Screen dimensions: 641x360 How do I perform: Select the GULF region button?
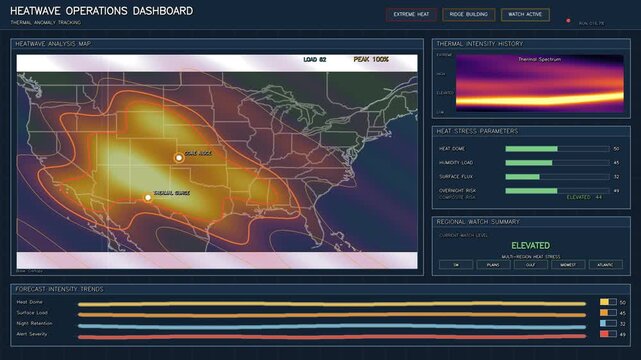pyautogui.click(x=531, y=265)
